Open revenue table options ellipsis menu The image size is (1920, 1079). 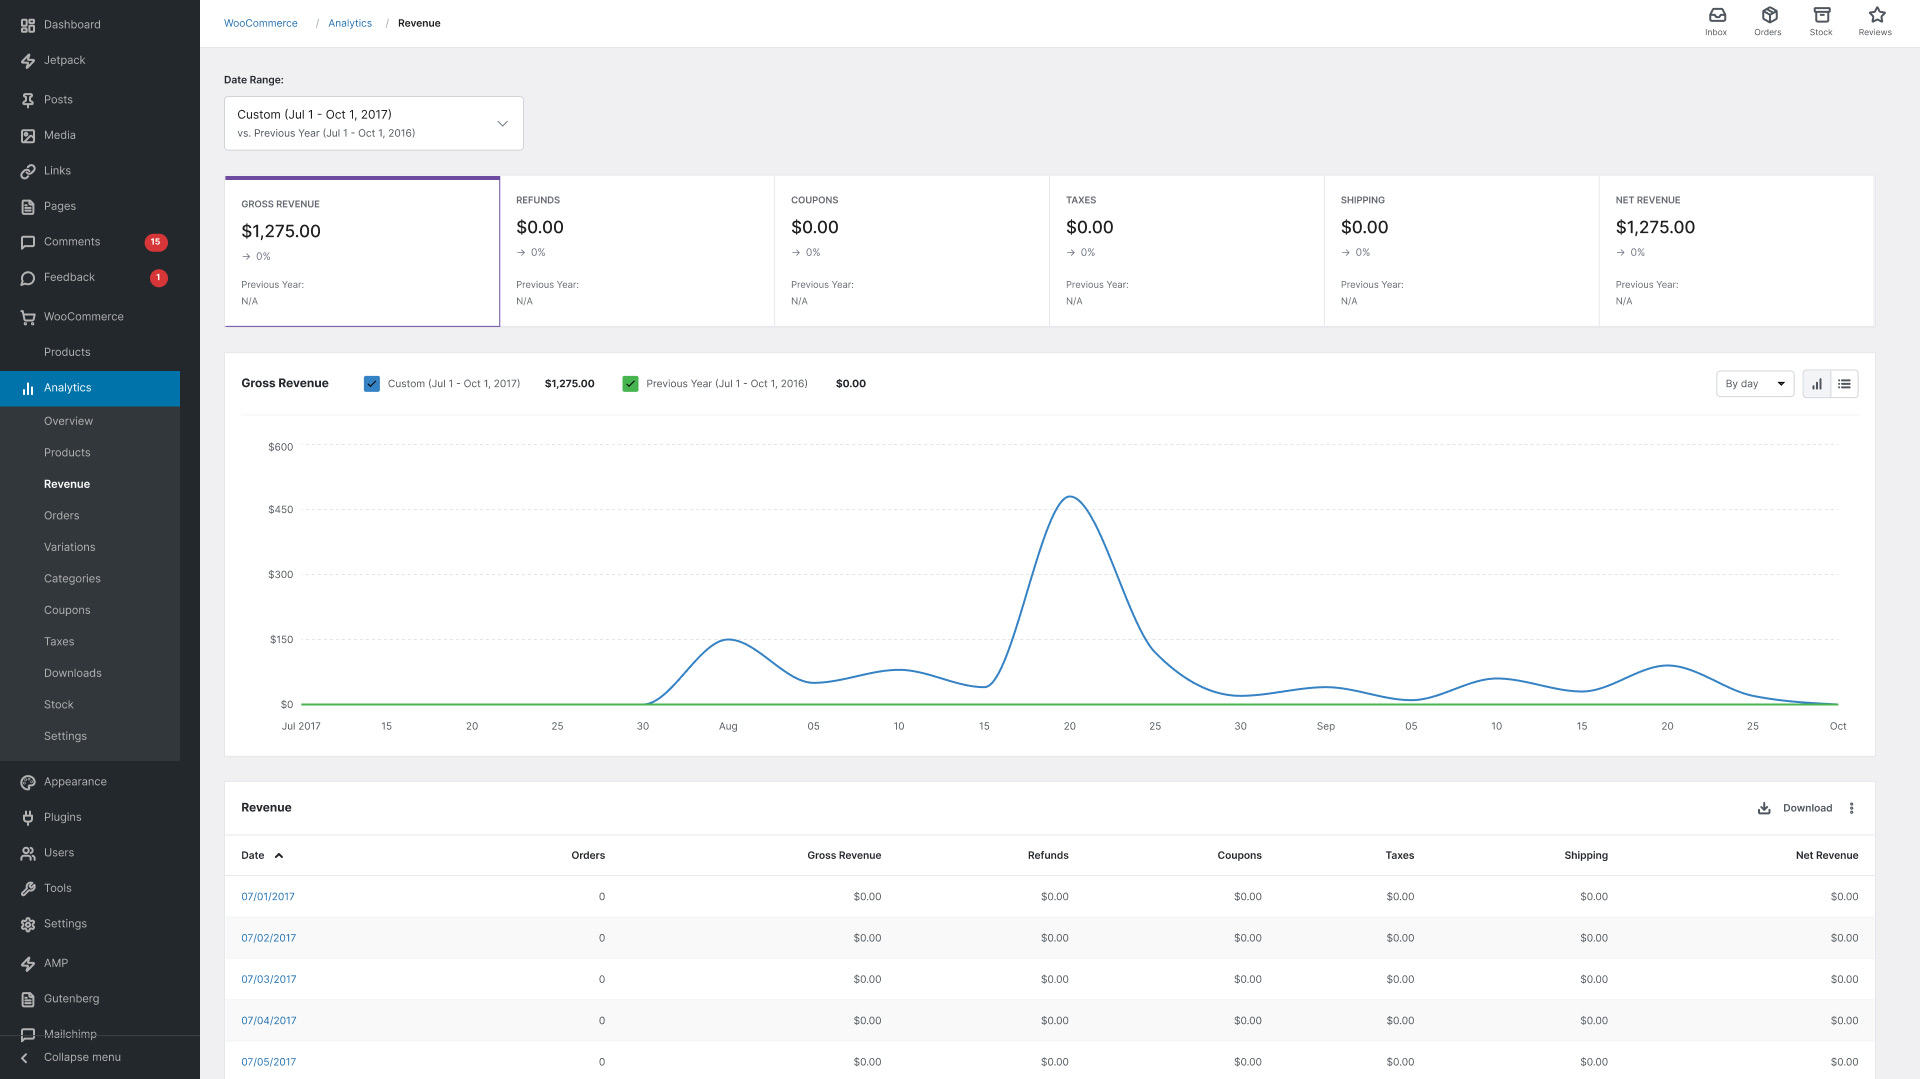[1851, 808]
